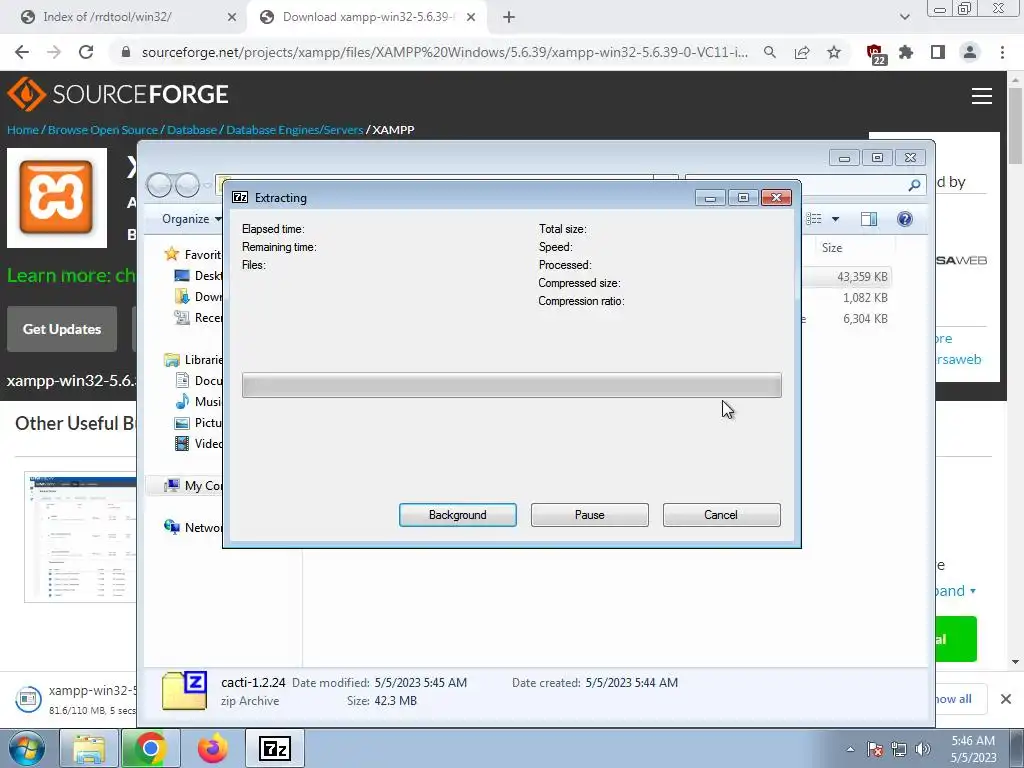
Task: Select Desktop in Explorer sidebar
Action: pyautogui.click(x=199, y=276)
